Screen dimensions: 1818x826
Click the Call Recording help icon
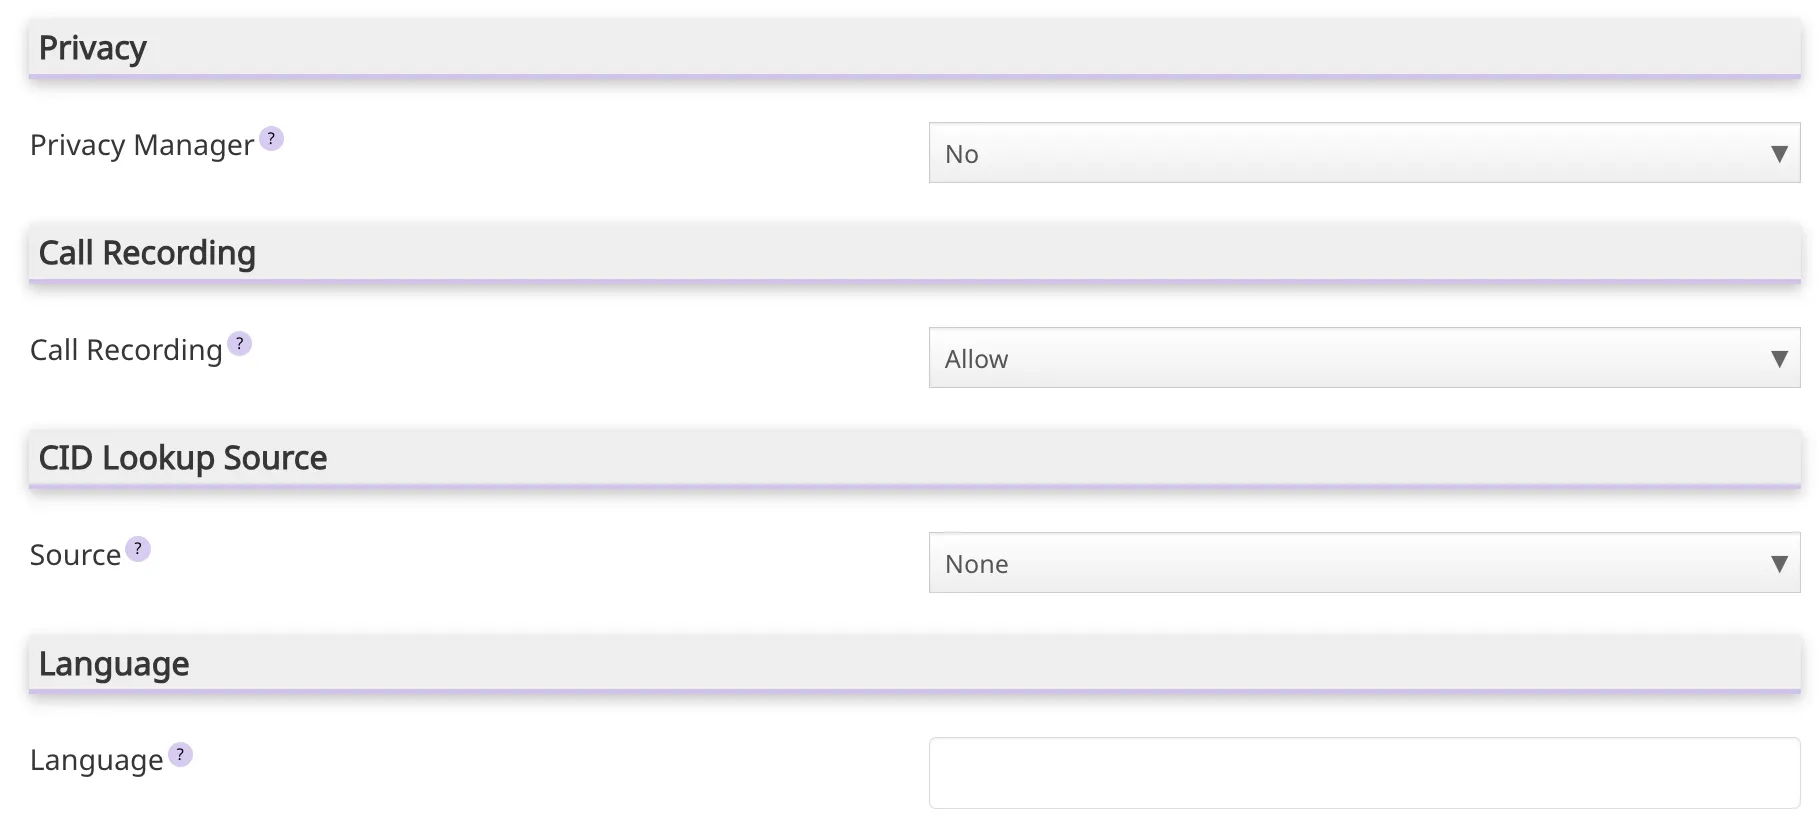point(238,344)
